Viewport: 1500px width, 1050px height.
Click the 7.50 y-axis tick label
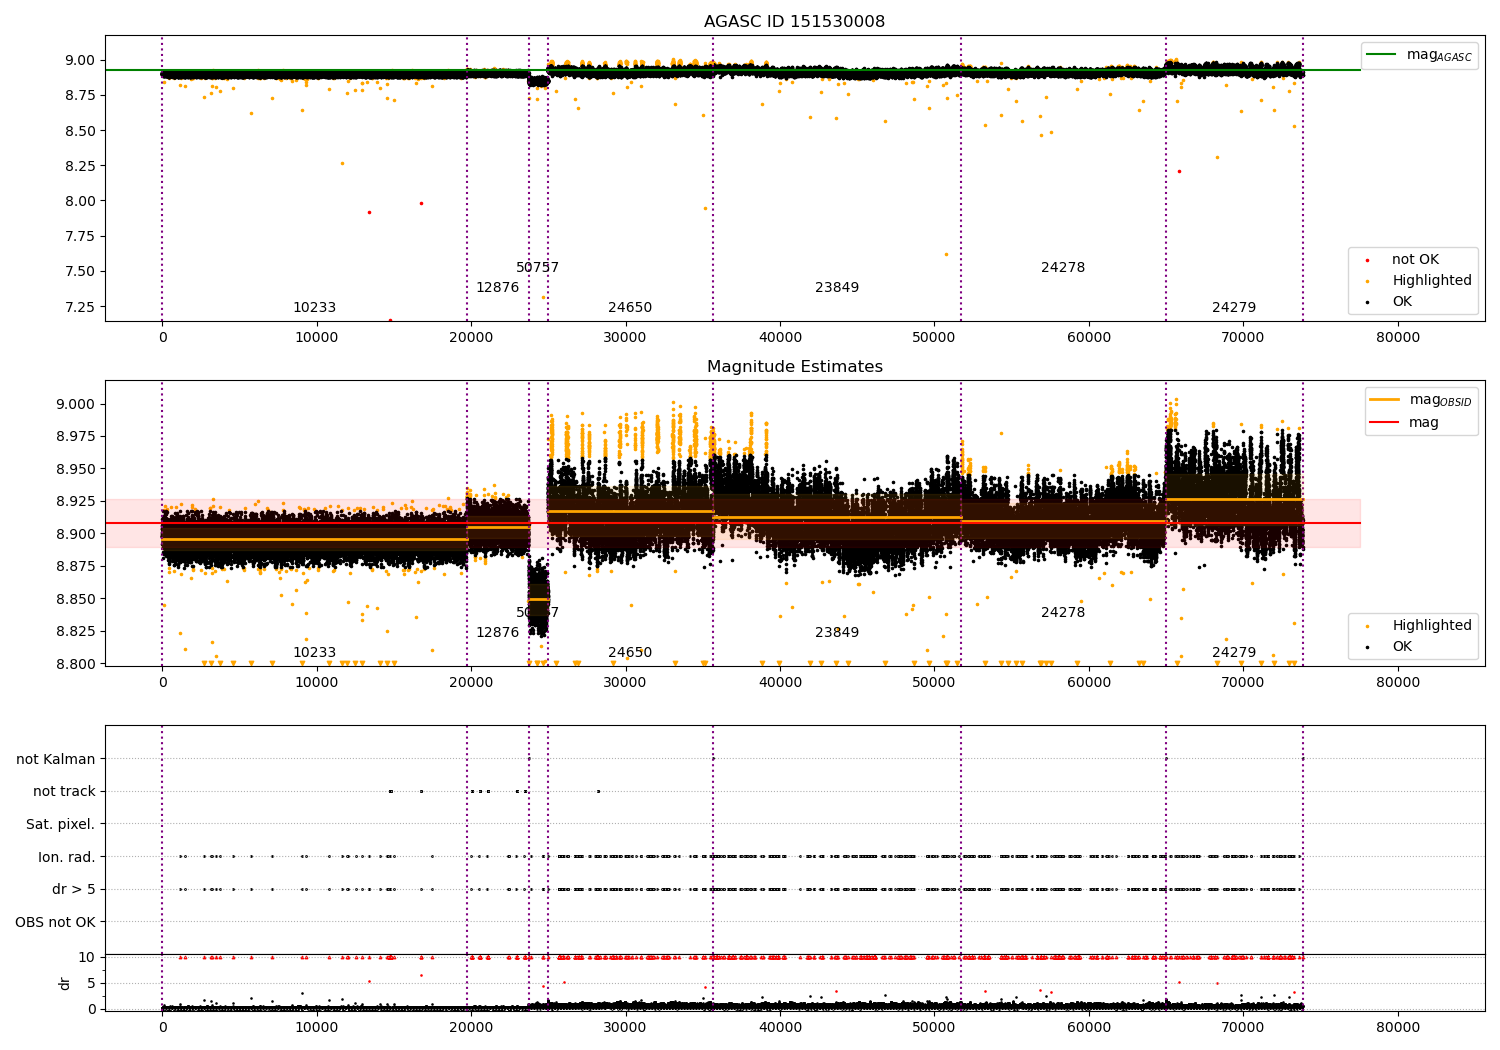point(79,272)
